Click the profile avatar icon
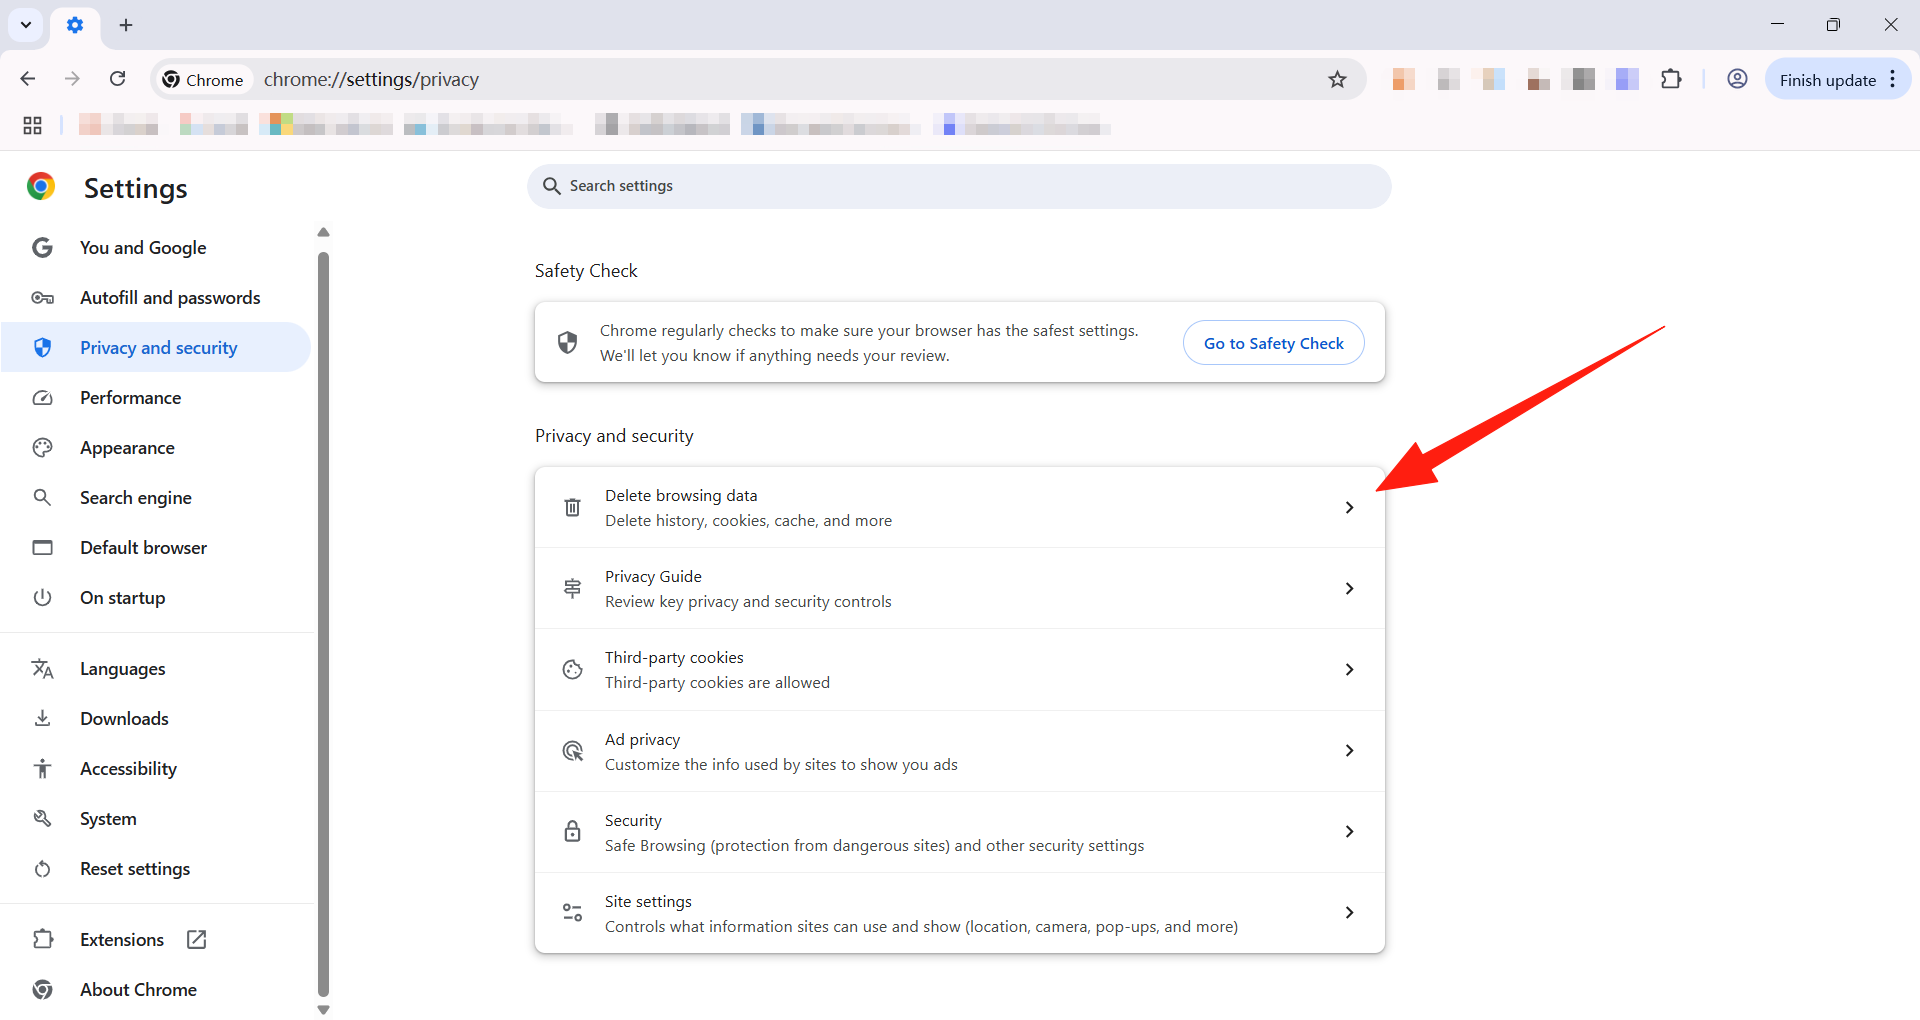1920x1020 pixels. point(1737,79)
